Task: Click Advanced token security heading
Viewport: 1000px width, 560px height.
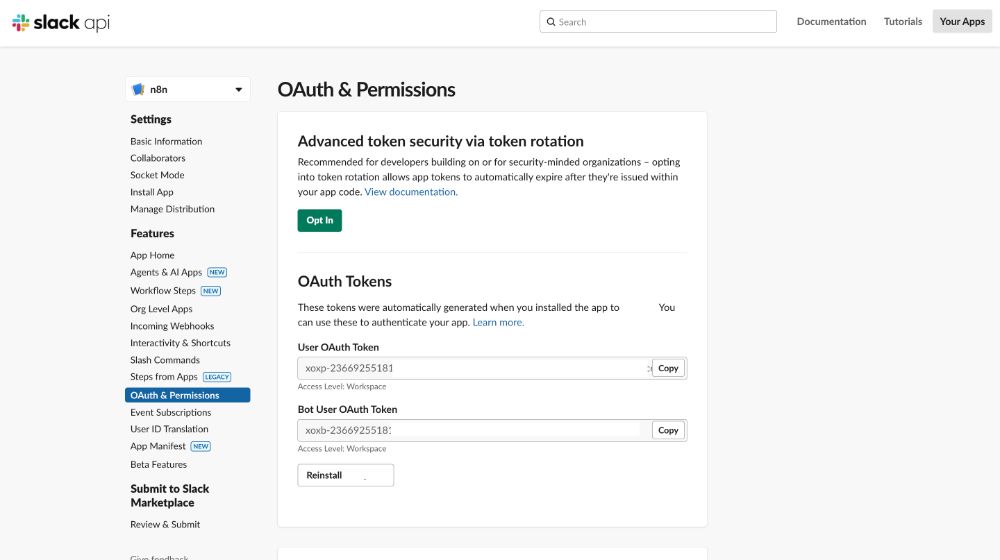Action: [441, 141]
